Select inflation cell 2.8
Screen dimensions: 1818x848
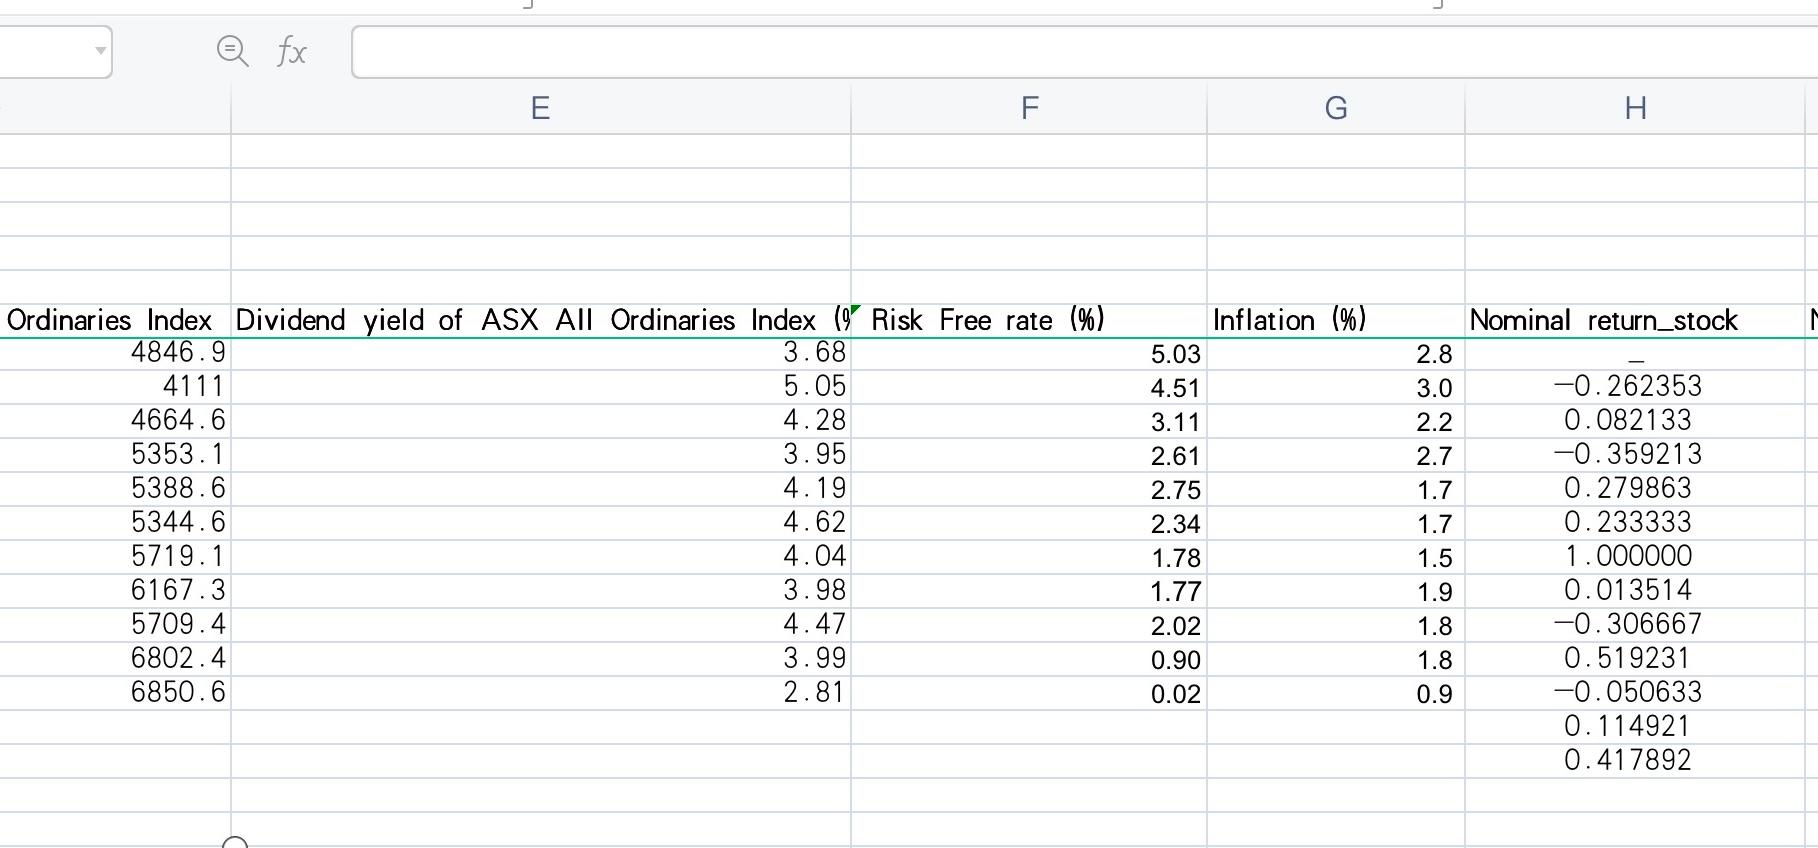pyautogui.click(x=1336, y=354)
